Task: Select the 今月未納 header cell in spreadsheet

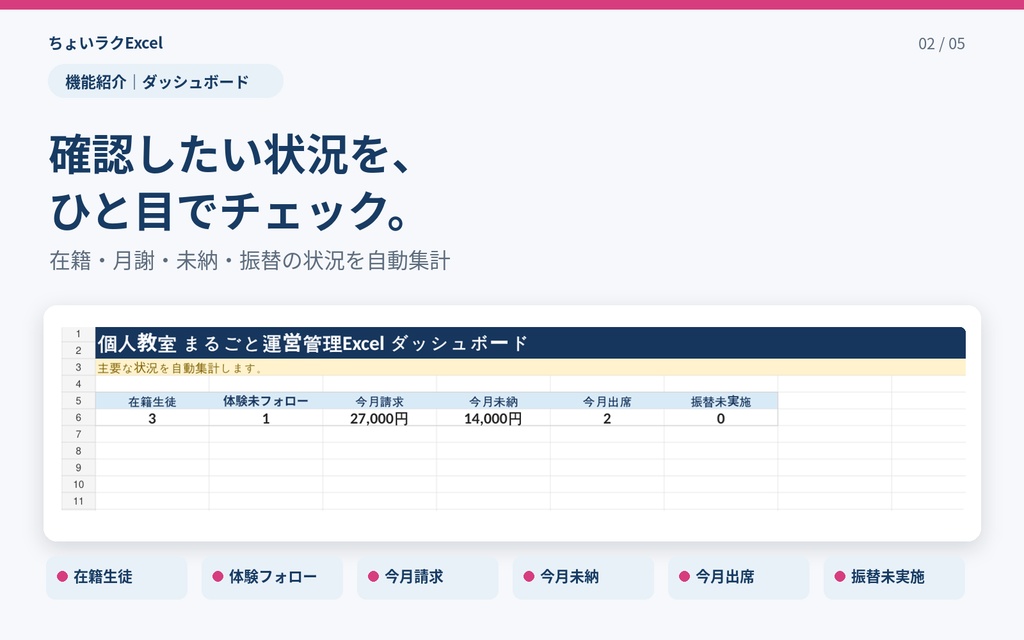Action: click(493, 401)
